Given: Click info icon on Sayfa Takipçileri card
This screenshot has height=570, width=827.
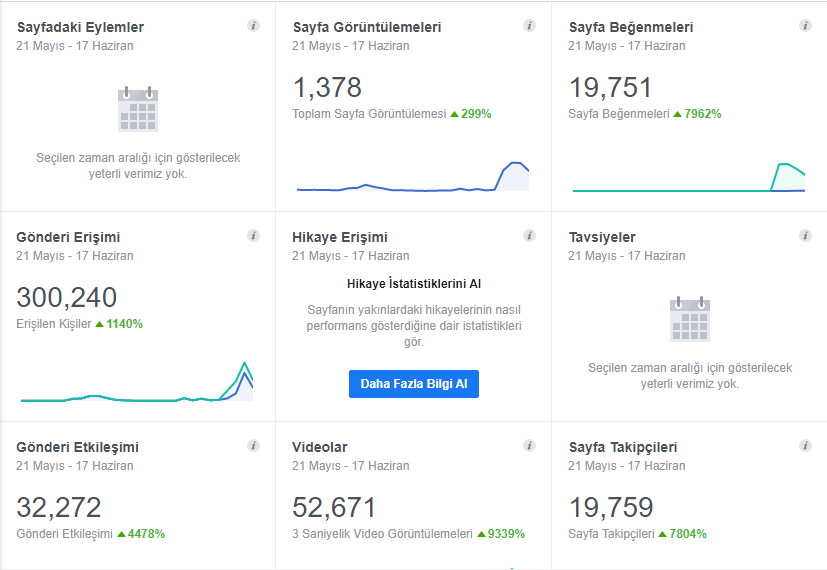Looking at the screenshot, I should click(x=805, y=446).
